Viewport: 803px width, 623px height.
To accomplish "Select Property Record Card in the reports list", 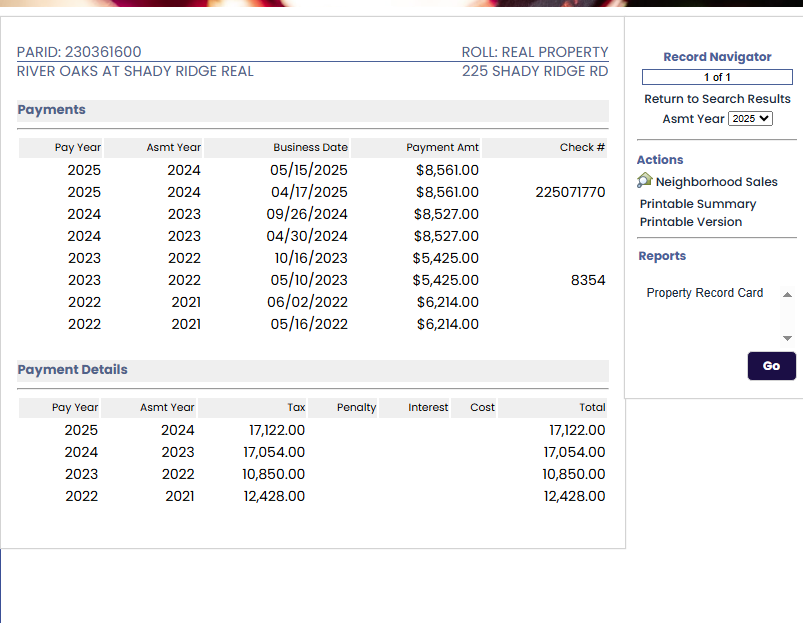I will (704, 293).
